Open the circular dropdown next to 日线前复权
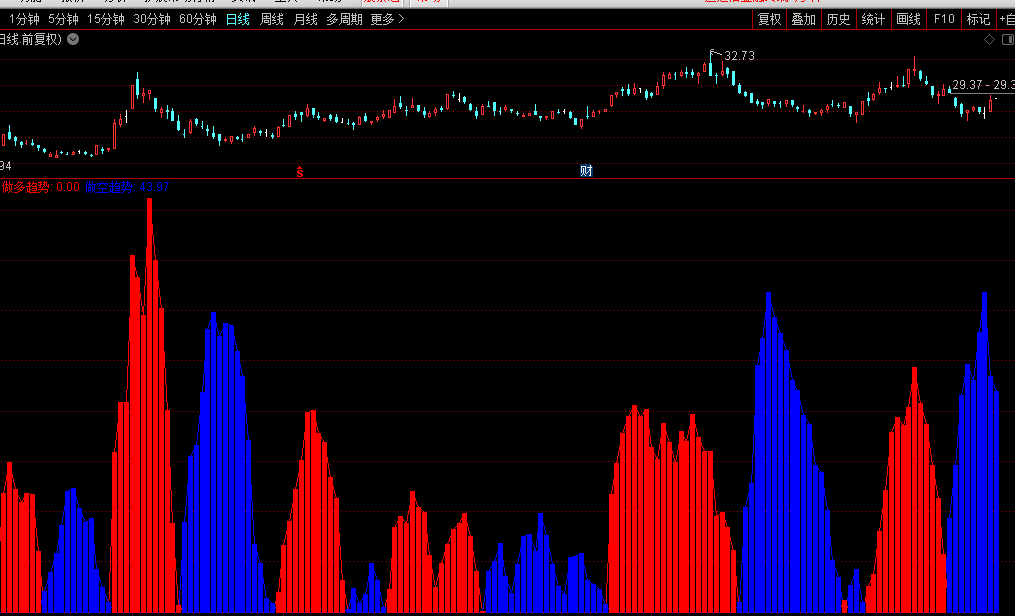The height and width of the screenshot is (616, 1015). pos(73,39)
